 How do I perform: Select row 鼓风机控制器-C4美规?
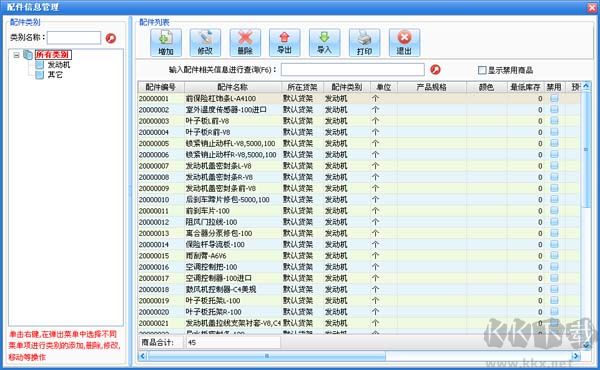pos(359,289)
